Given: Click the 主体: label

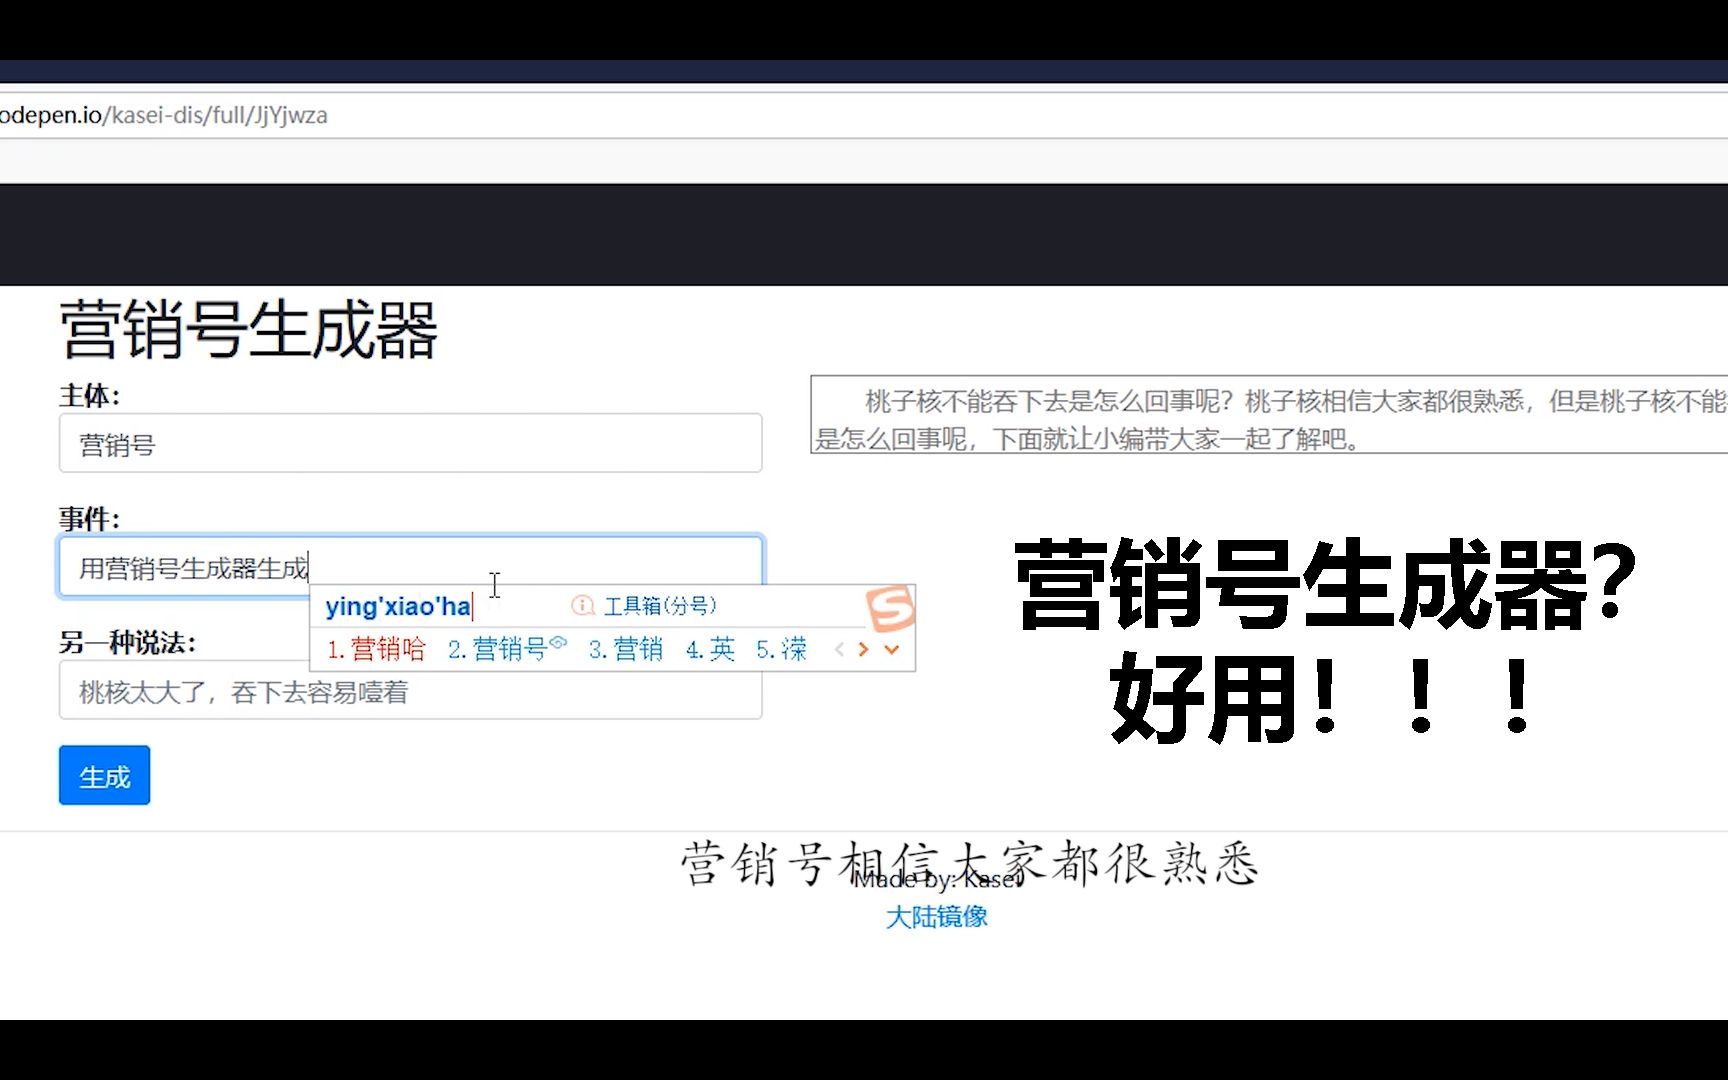Looking at the screenshot, I should (90, 396).
